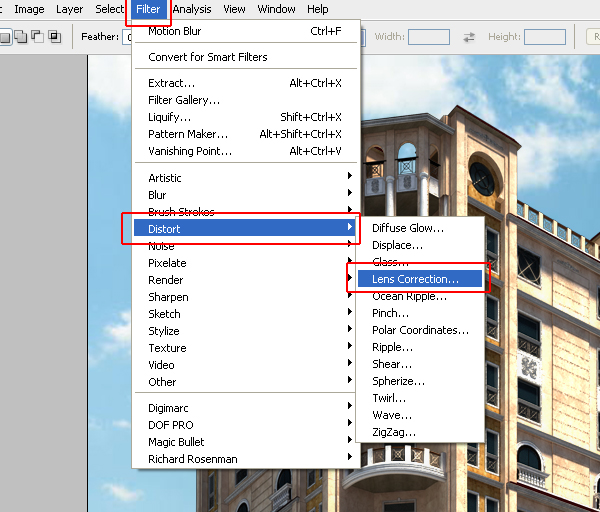Expand the Other submenu
Viewport: 600px width, 512px height.
click(245, 382)
